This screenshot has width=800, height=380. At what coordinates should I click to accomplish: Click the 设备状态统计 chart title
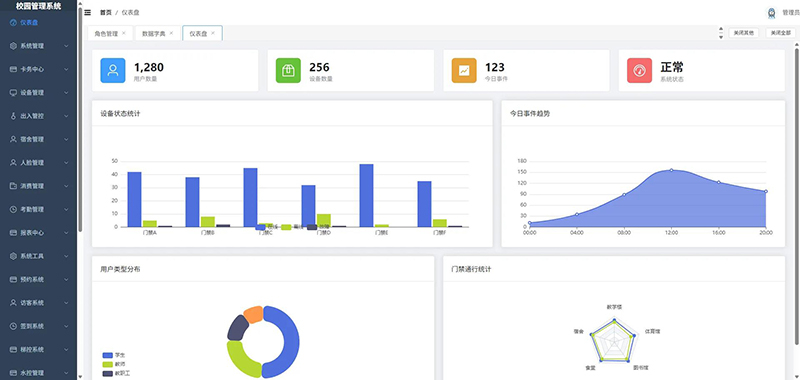tap(120, 114)
